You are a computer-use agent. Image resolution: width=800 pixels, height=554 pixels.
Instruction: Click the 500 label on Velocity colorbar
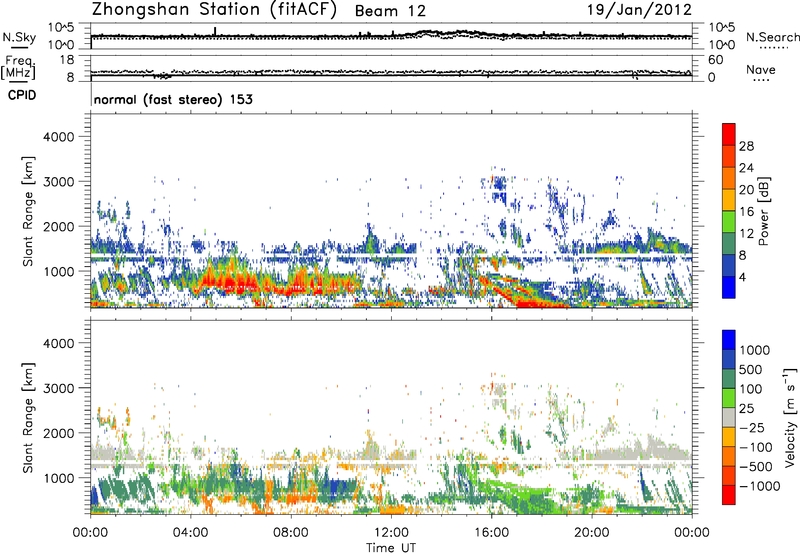750,369
